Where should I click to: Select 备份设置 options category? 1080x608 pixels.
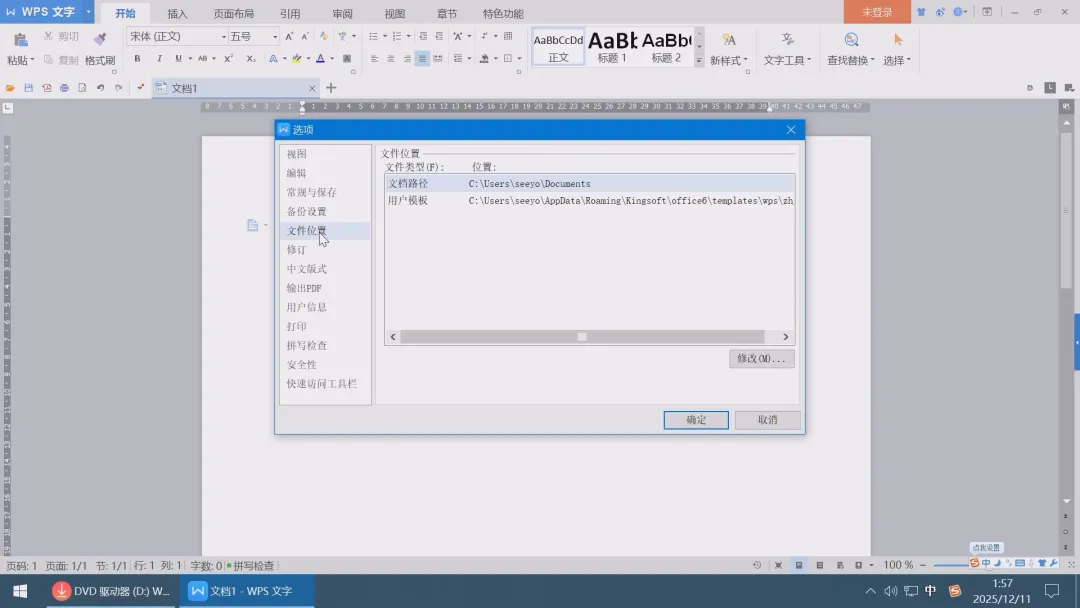(325, 211)
